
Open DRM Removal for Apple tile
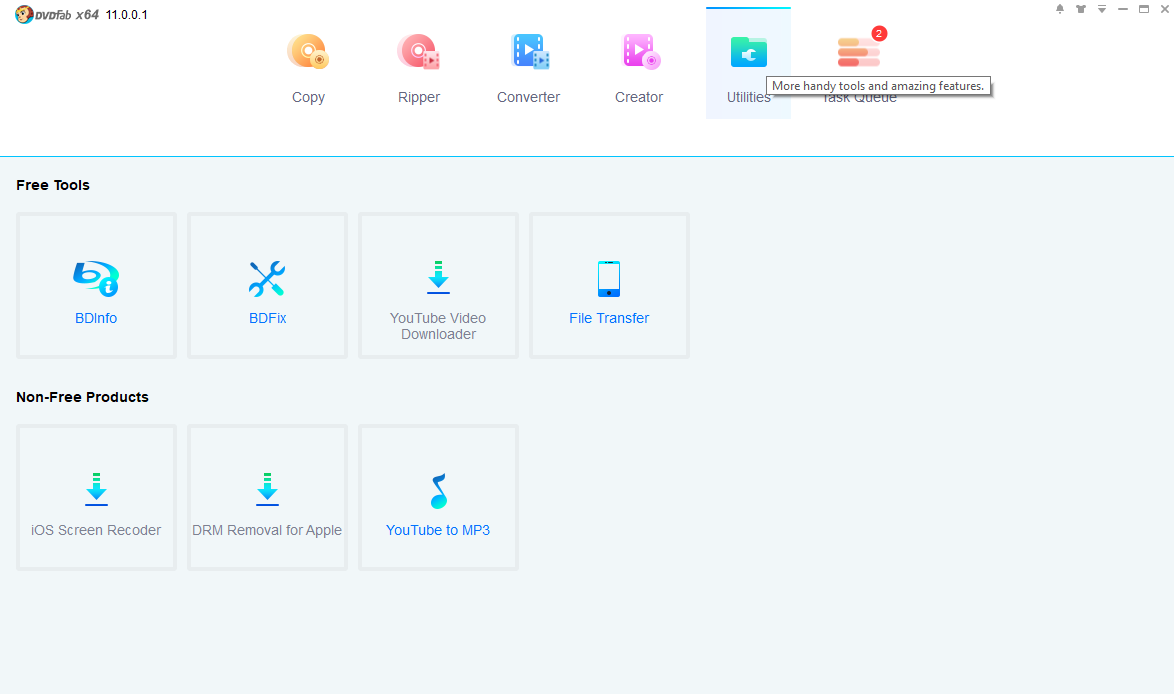[267, 497]
